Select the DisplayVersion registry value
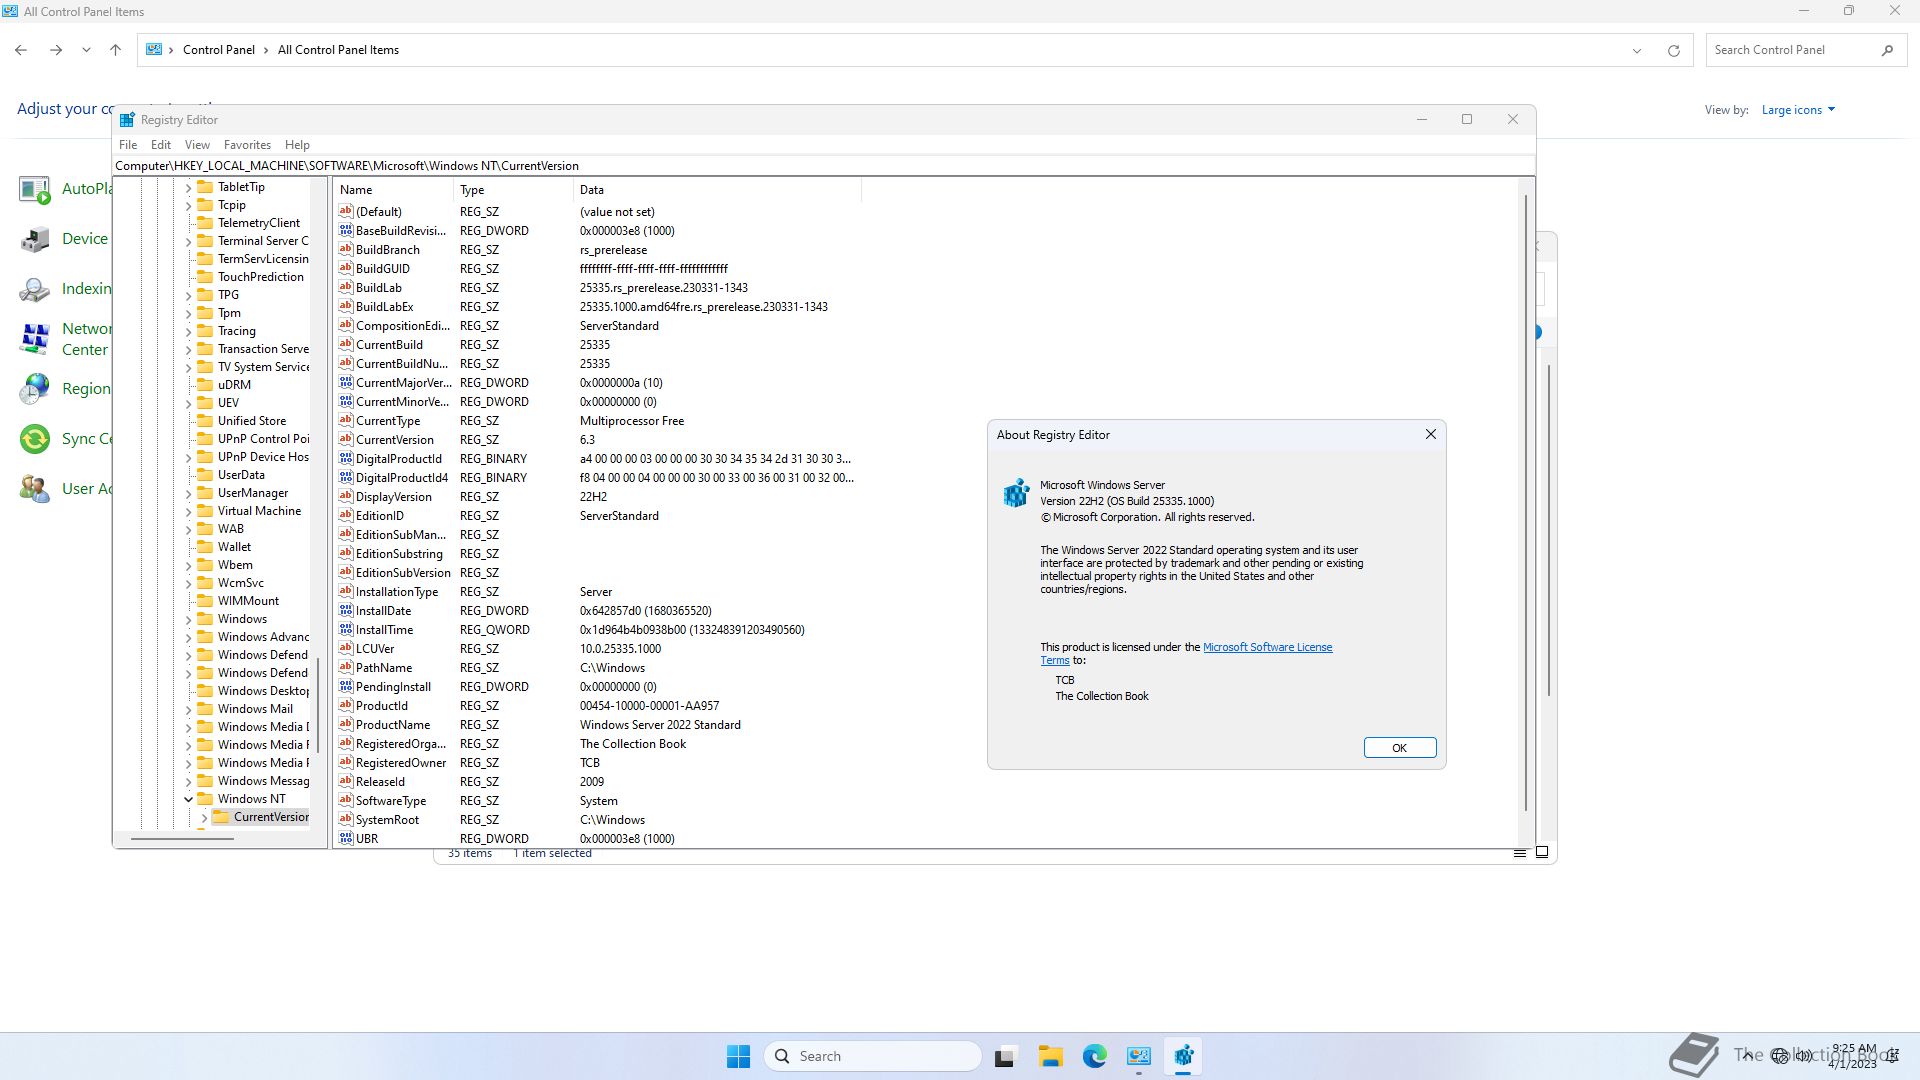The height and width of the screenshot is (1080, 1920). (x=394, y=497)
